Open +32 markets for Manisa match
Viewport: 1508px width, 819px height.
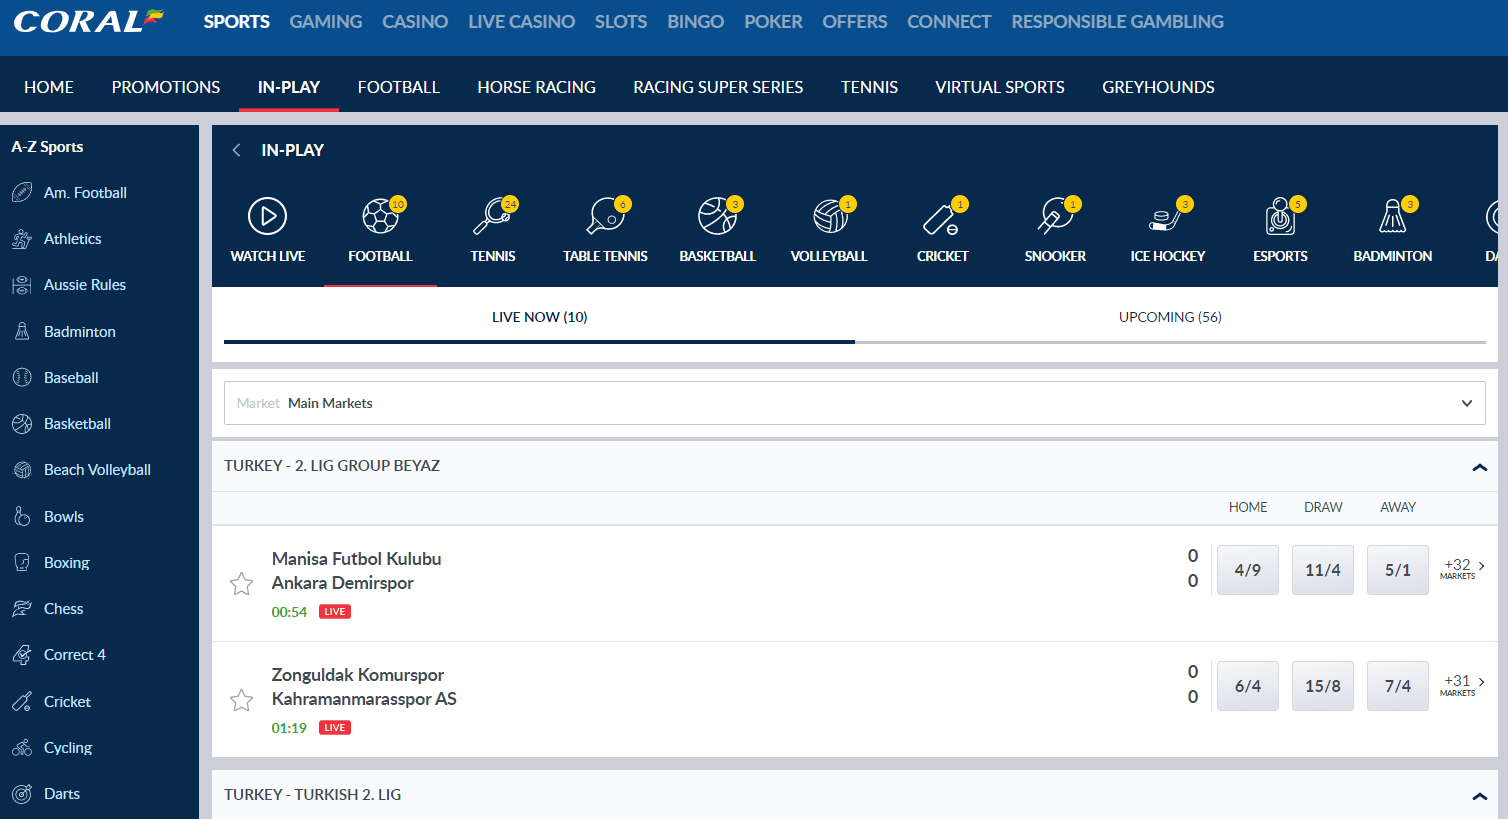tap(1462, 568)
